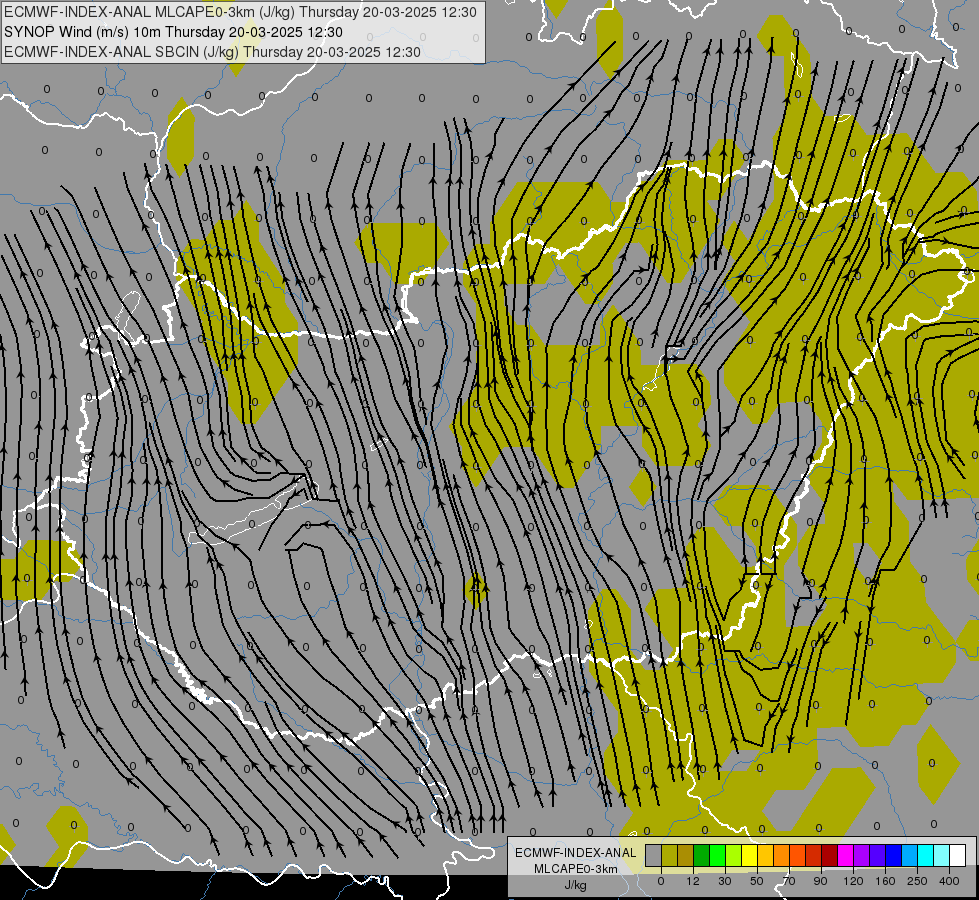Click the MLCAPE0-3km layer title line
The height and width of the screenshot is (900, 979).
[240, 12]
